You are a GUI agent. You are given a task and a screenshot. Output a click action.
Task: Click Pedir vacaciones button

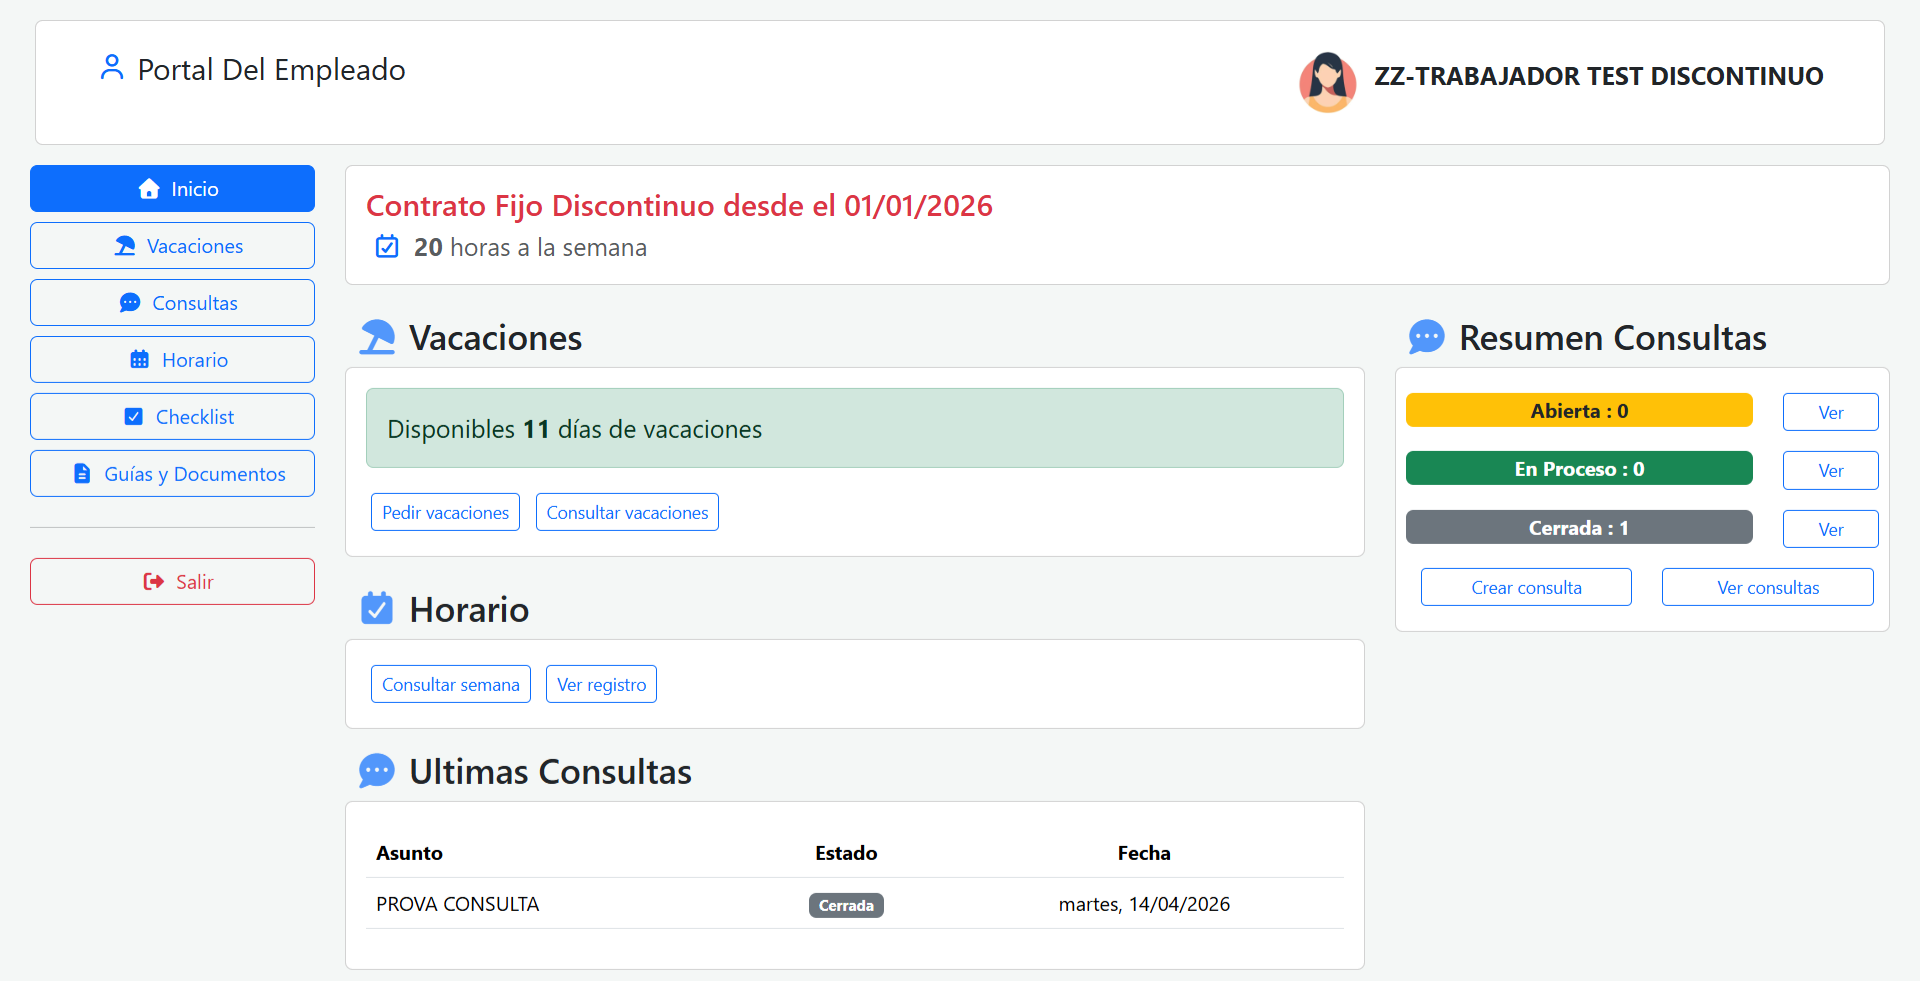click(x=445, y=512)
